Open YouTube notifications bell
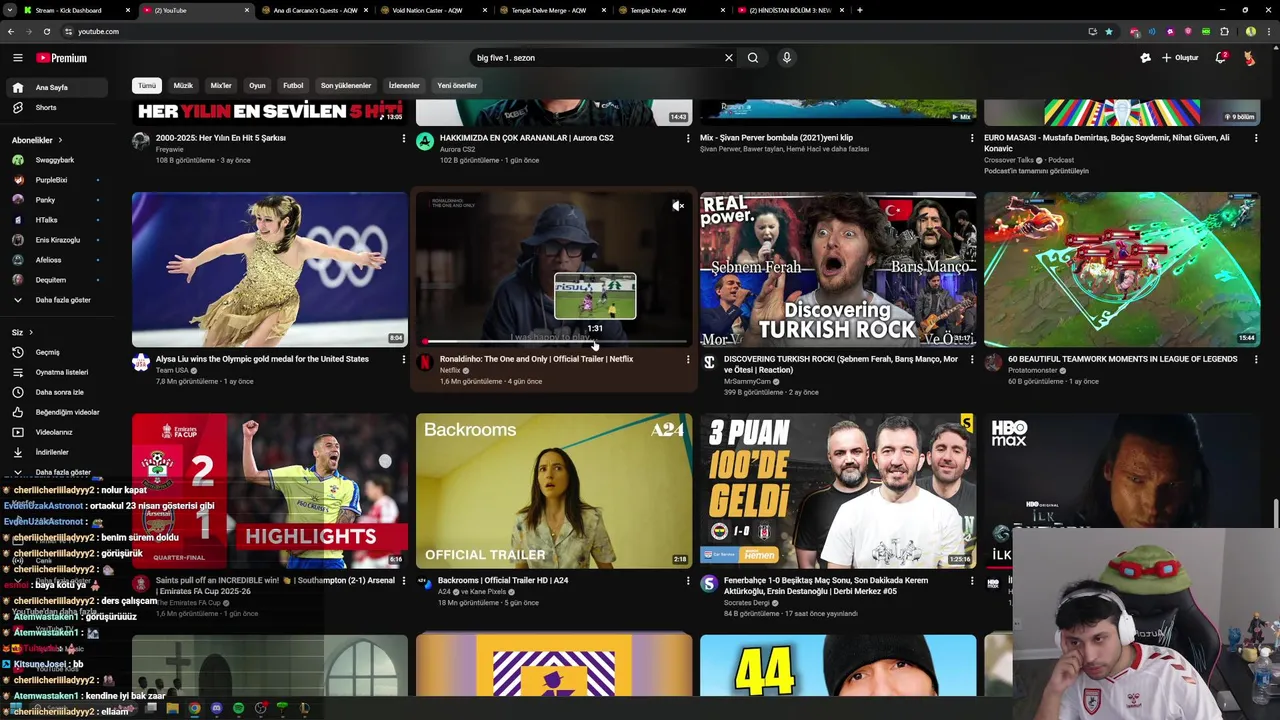 (1220, 58)
